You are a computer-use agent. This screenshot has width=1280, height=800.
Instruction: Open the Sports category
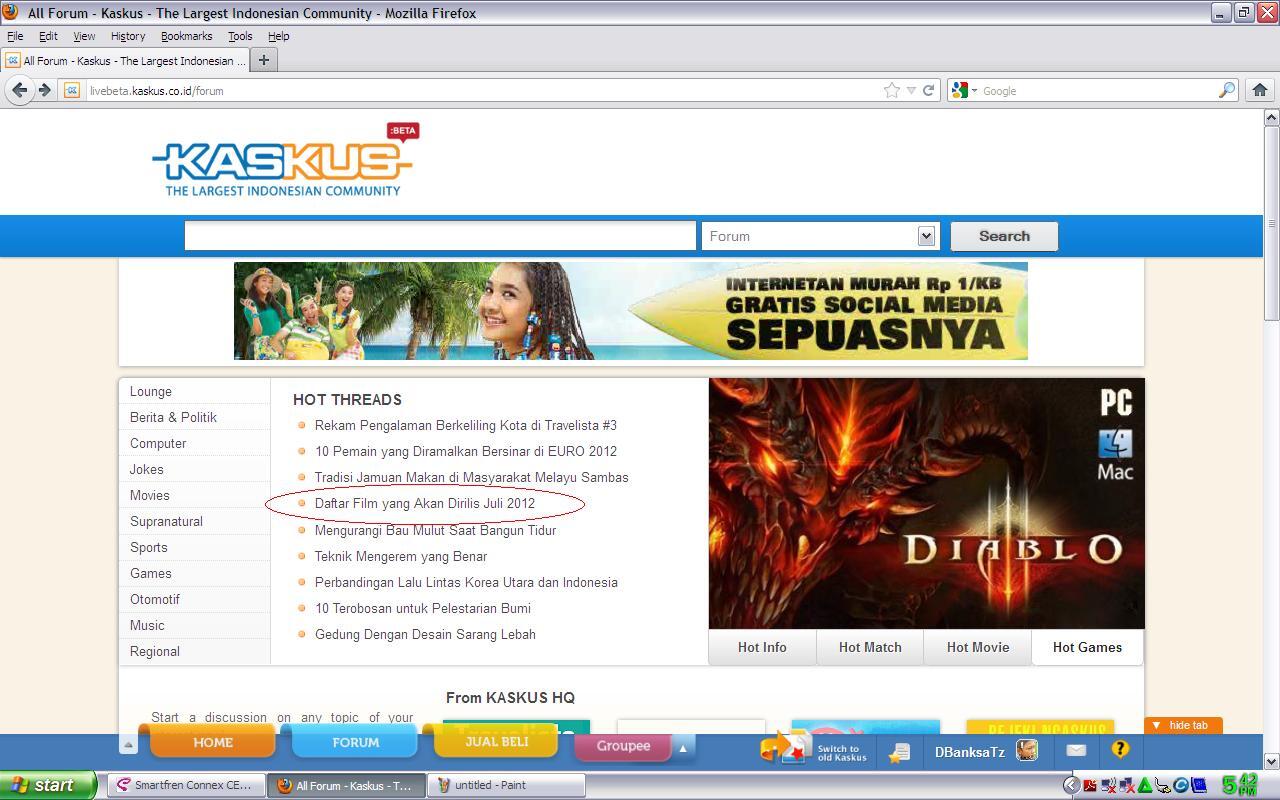[149, 547]
